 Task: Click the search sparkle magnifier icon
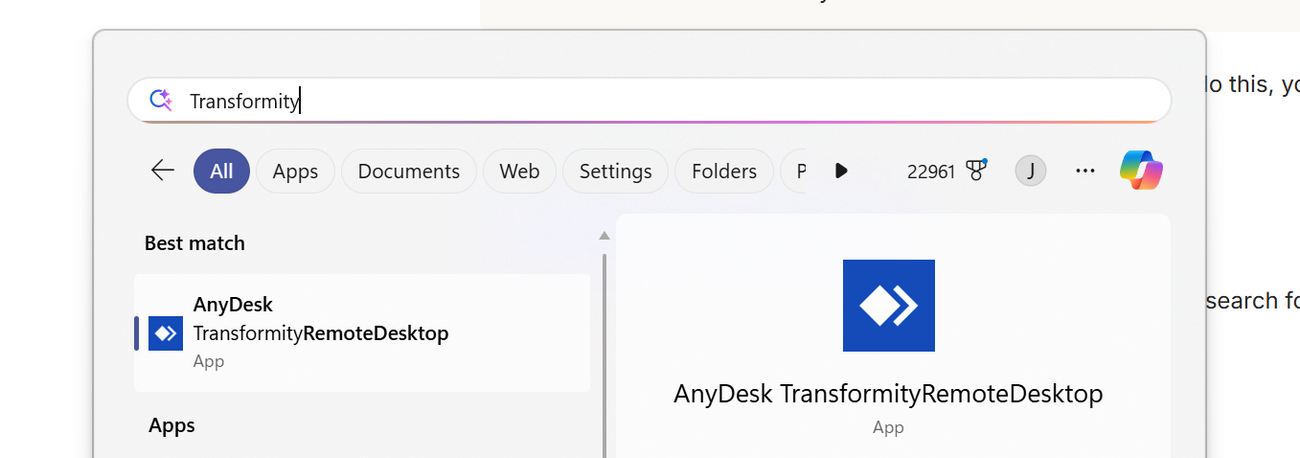click(161, 100)
